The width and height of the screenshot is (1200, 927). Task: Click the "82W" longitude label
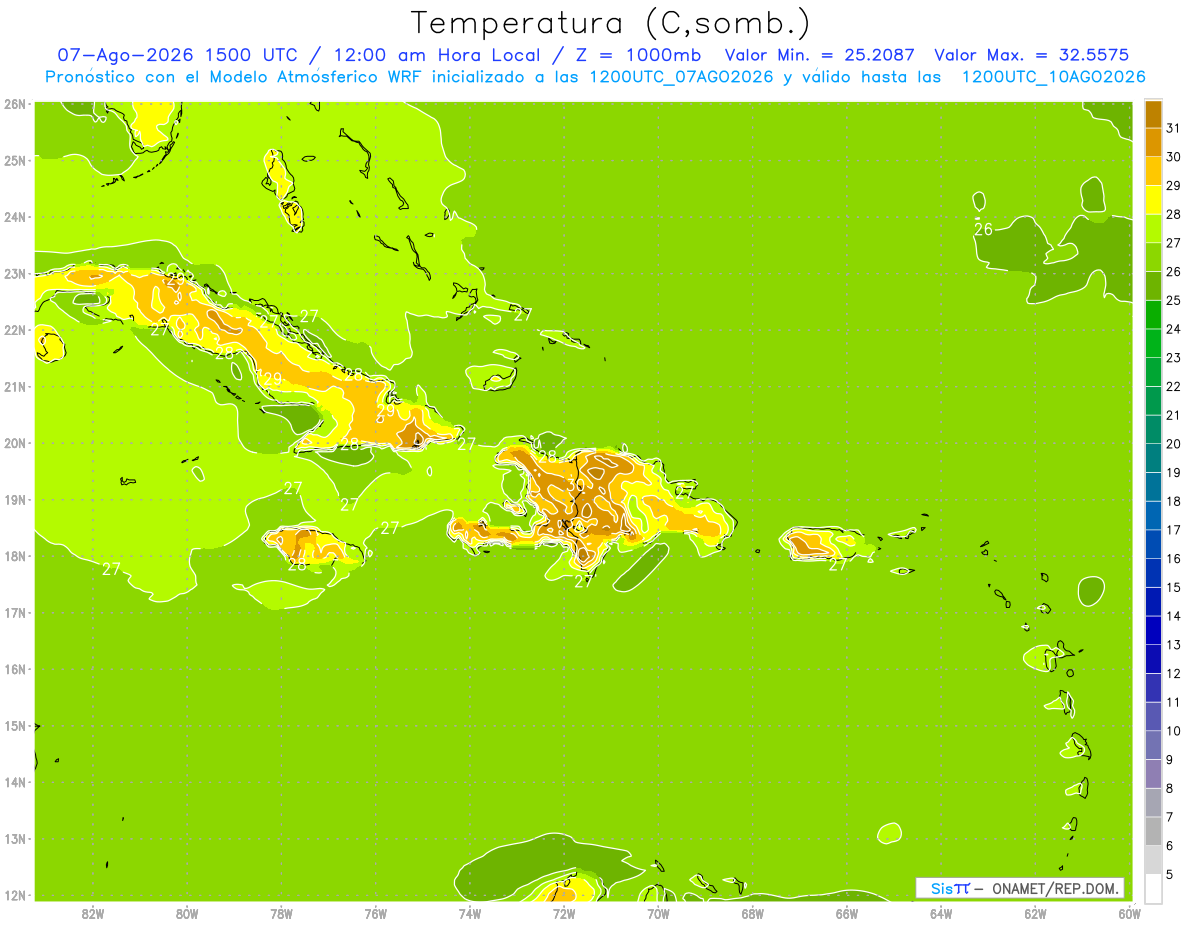(x=93, y=913)
